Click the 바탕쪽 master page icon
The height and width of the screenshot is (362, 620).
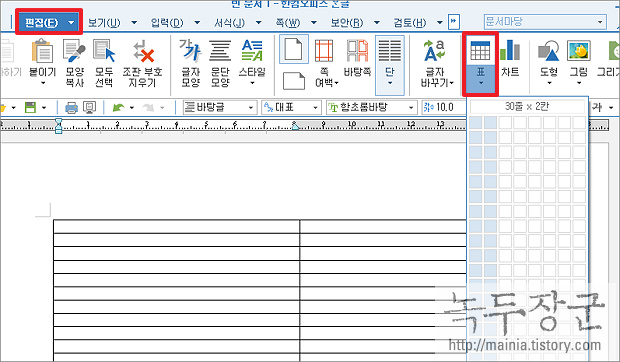[357, 57]
